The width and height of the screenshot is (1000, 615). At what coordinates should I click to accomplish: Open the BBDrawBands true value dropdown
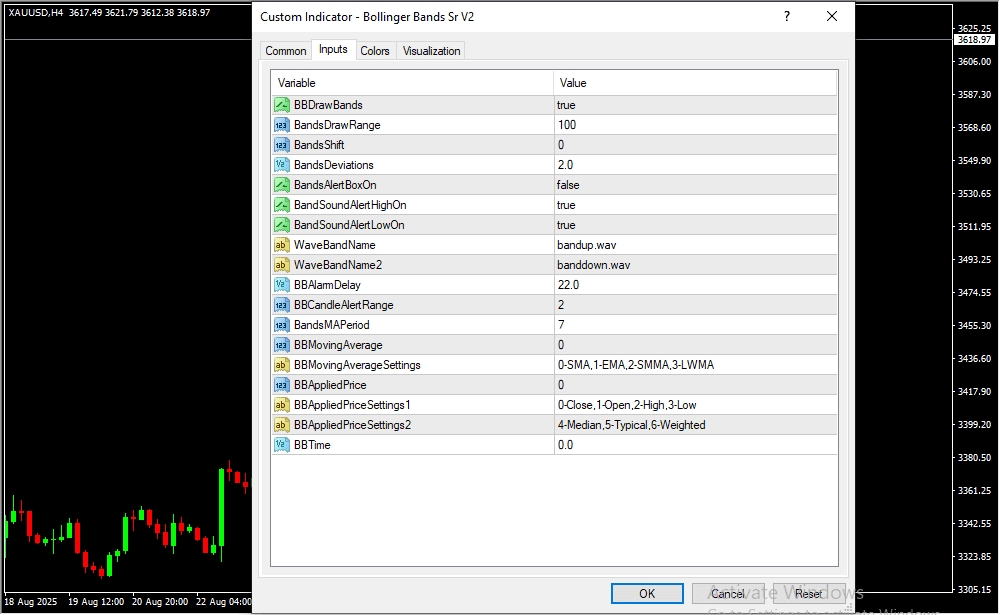(x=695, y=105)
